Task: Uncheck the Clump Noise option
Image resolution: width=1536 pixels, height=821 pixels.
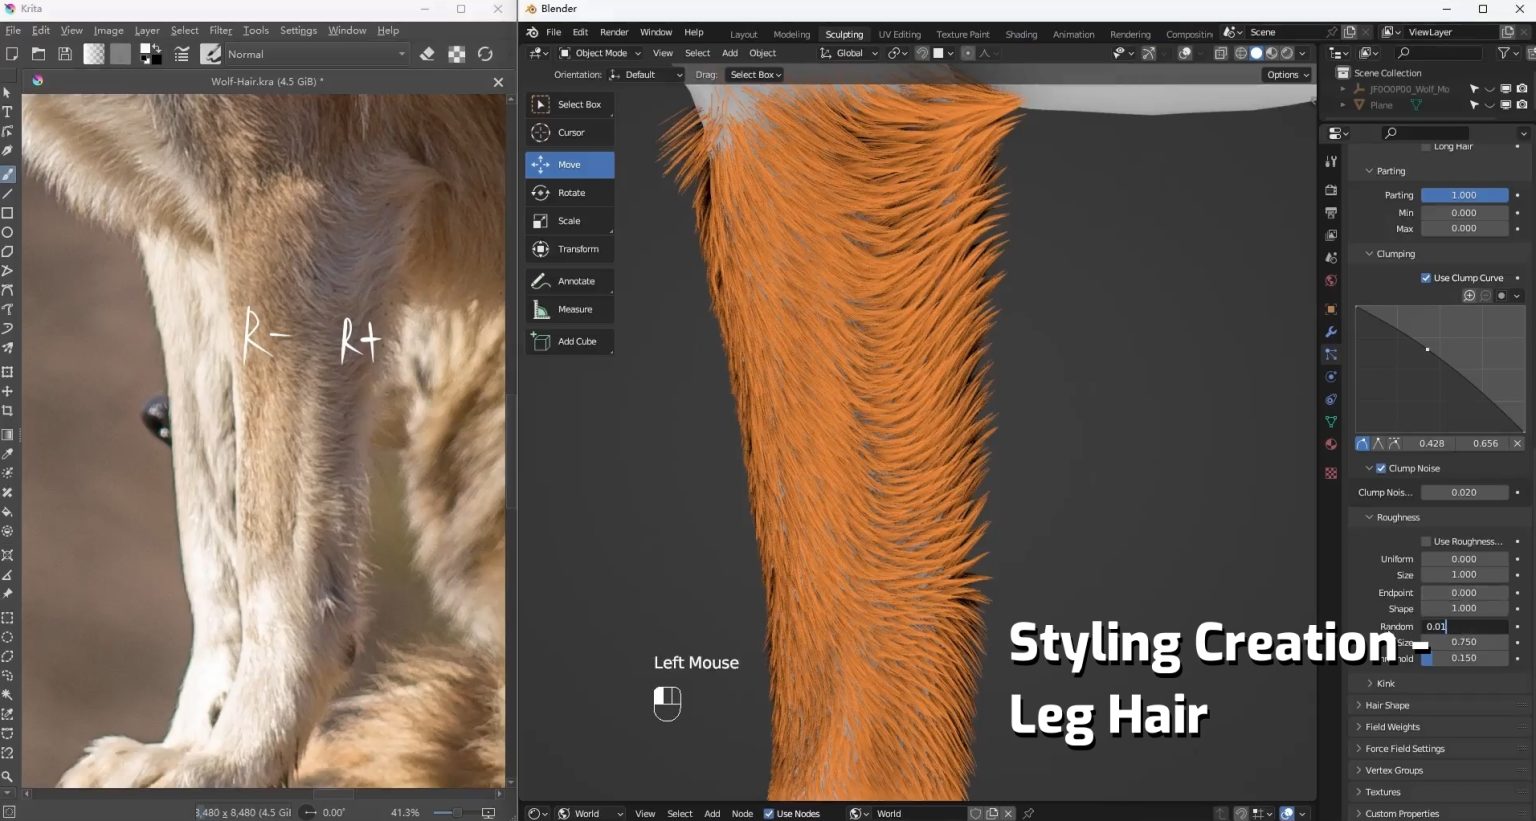Action: pos(1379,467)
